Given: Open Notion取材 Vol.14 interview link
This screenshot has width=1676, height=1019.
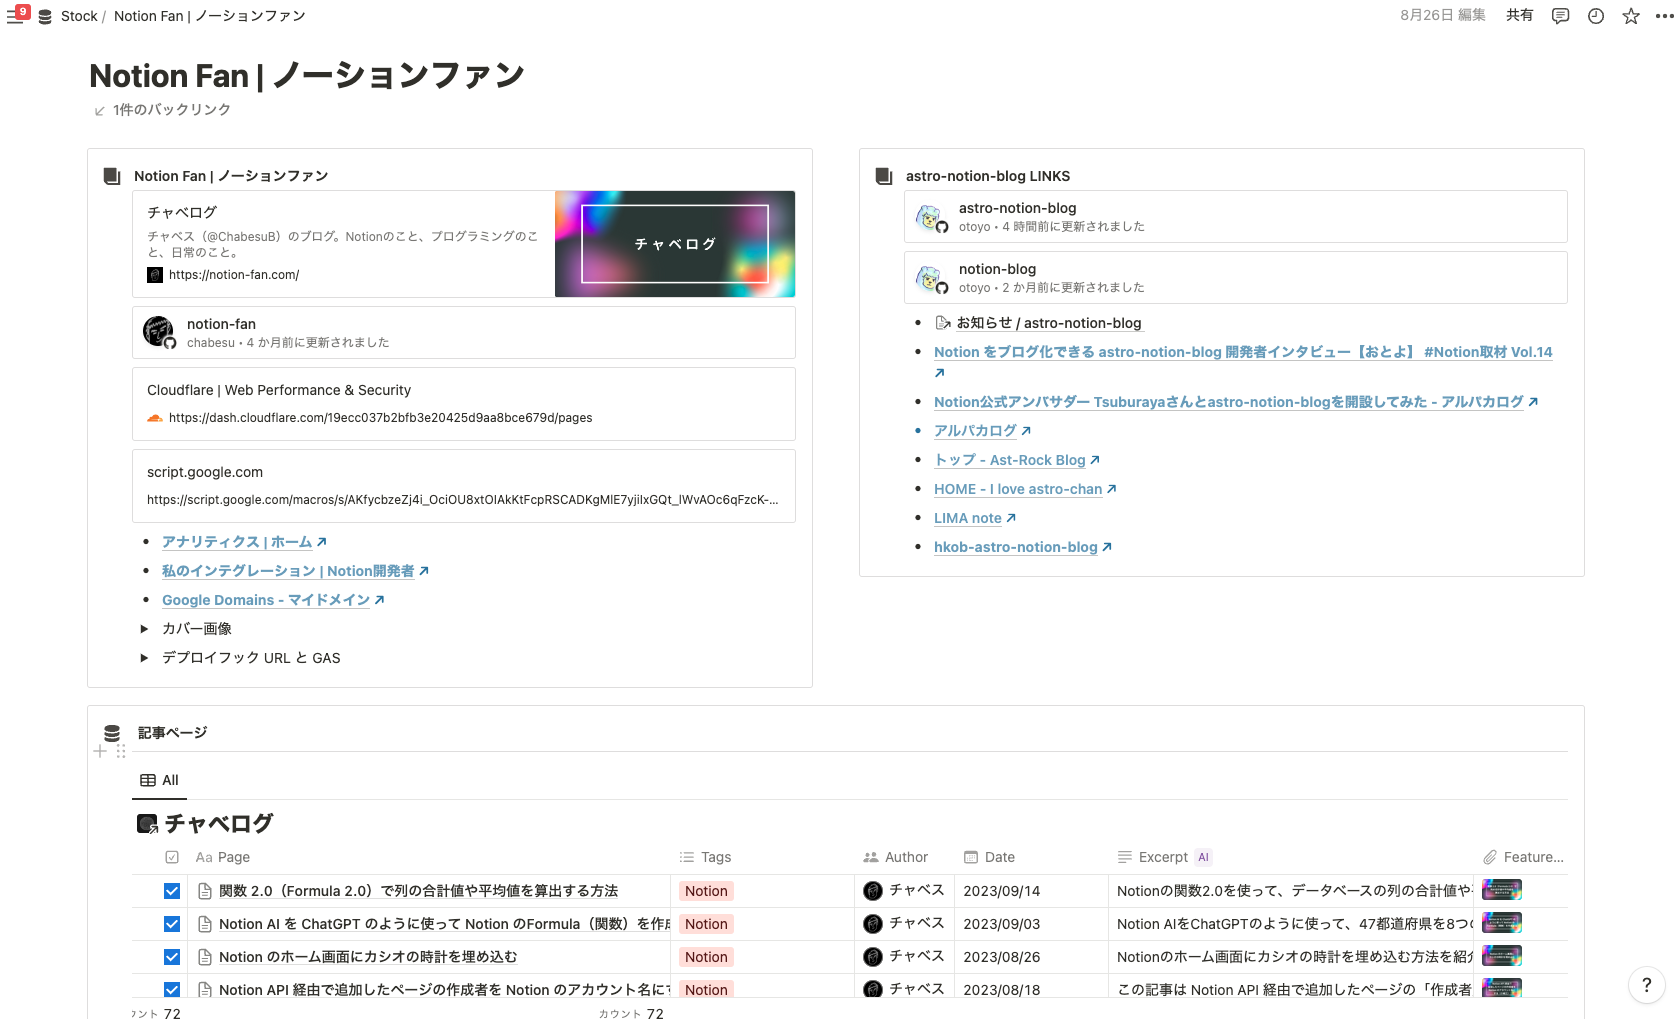Looking at the screenshot, I should click(x=1243, y=352).
